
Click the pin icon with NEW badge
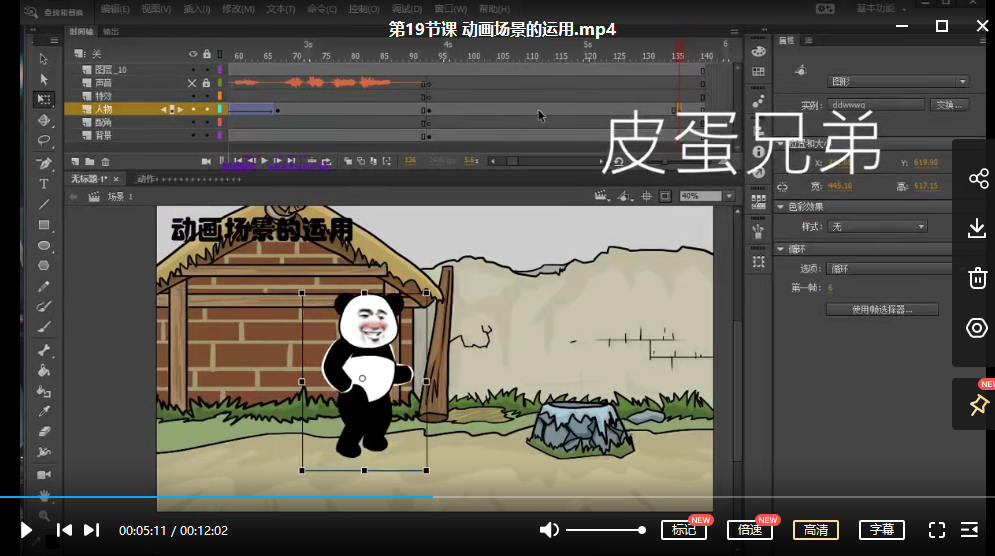tap(978, 405)
